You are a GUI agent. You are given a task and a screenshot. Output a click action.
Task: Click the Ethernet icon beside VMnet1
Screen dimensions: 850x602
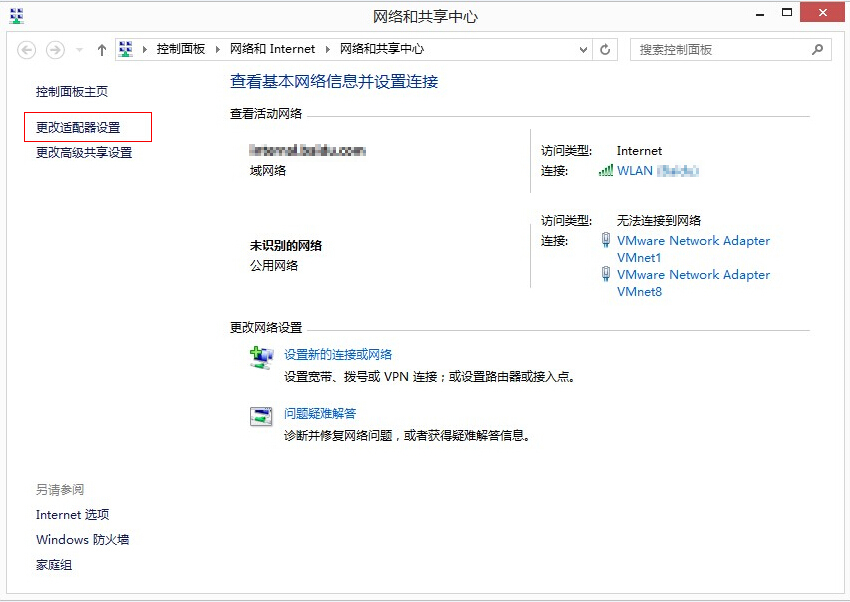point(608,241)
